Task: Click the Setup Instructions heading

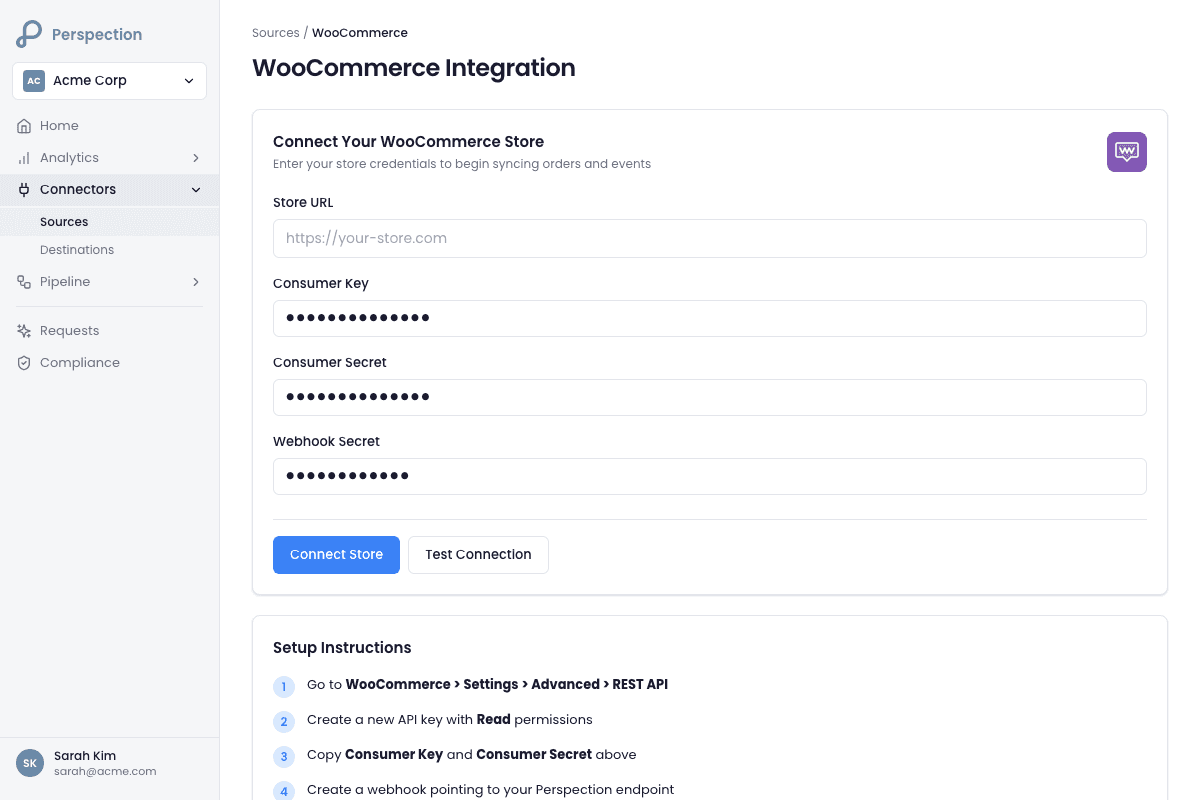Action: (342, 648)
